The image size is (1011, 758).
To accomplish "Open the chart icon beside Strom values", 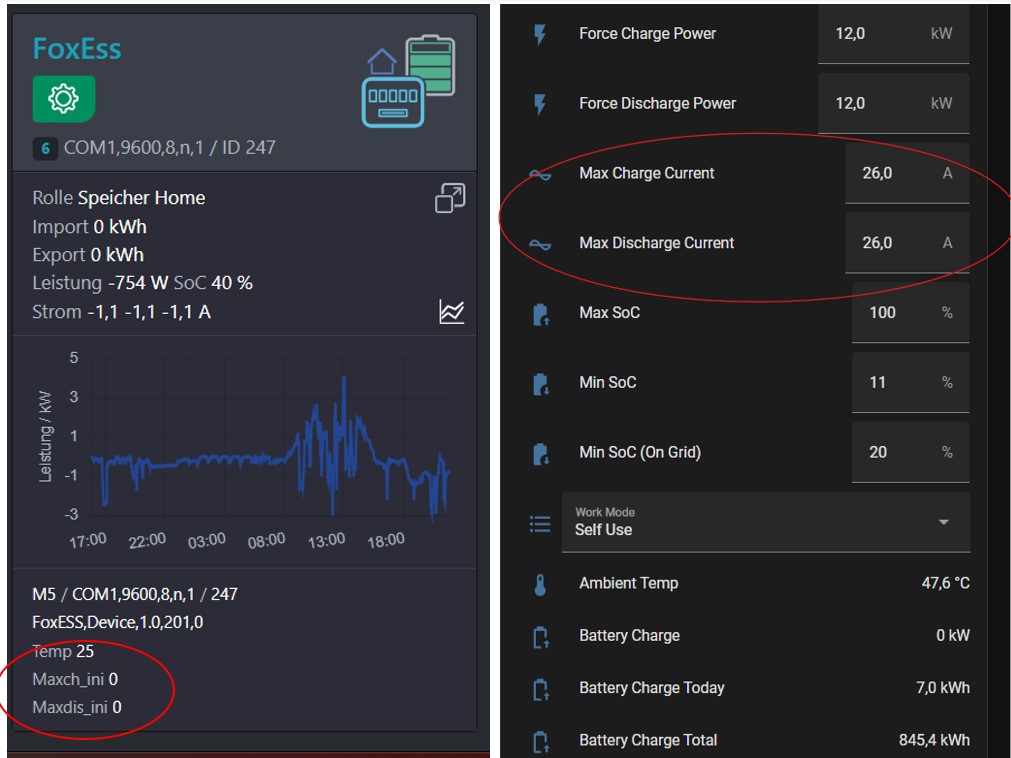I will [x=451, y=312].
